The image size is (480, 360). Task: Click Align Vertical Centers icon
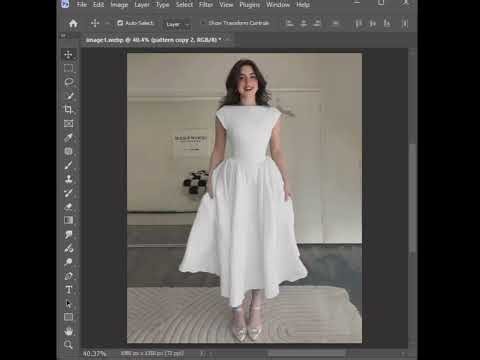[x=373, y=24]
